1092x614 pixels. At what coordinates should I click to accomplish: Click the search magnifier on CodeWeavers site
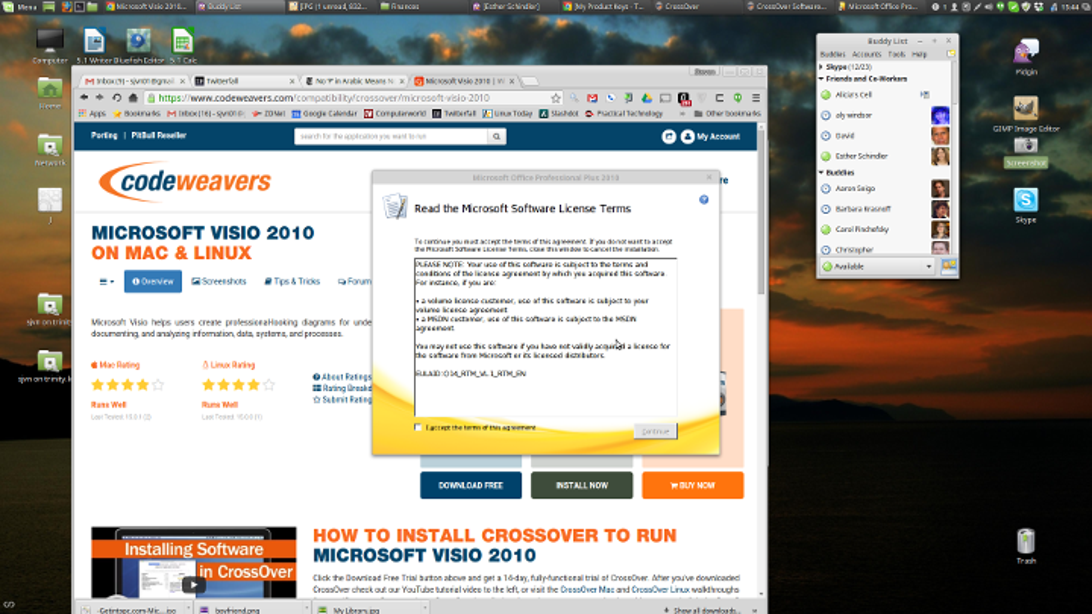click(497, 136)
